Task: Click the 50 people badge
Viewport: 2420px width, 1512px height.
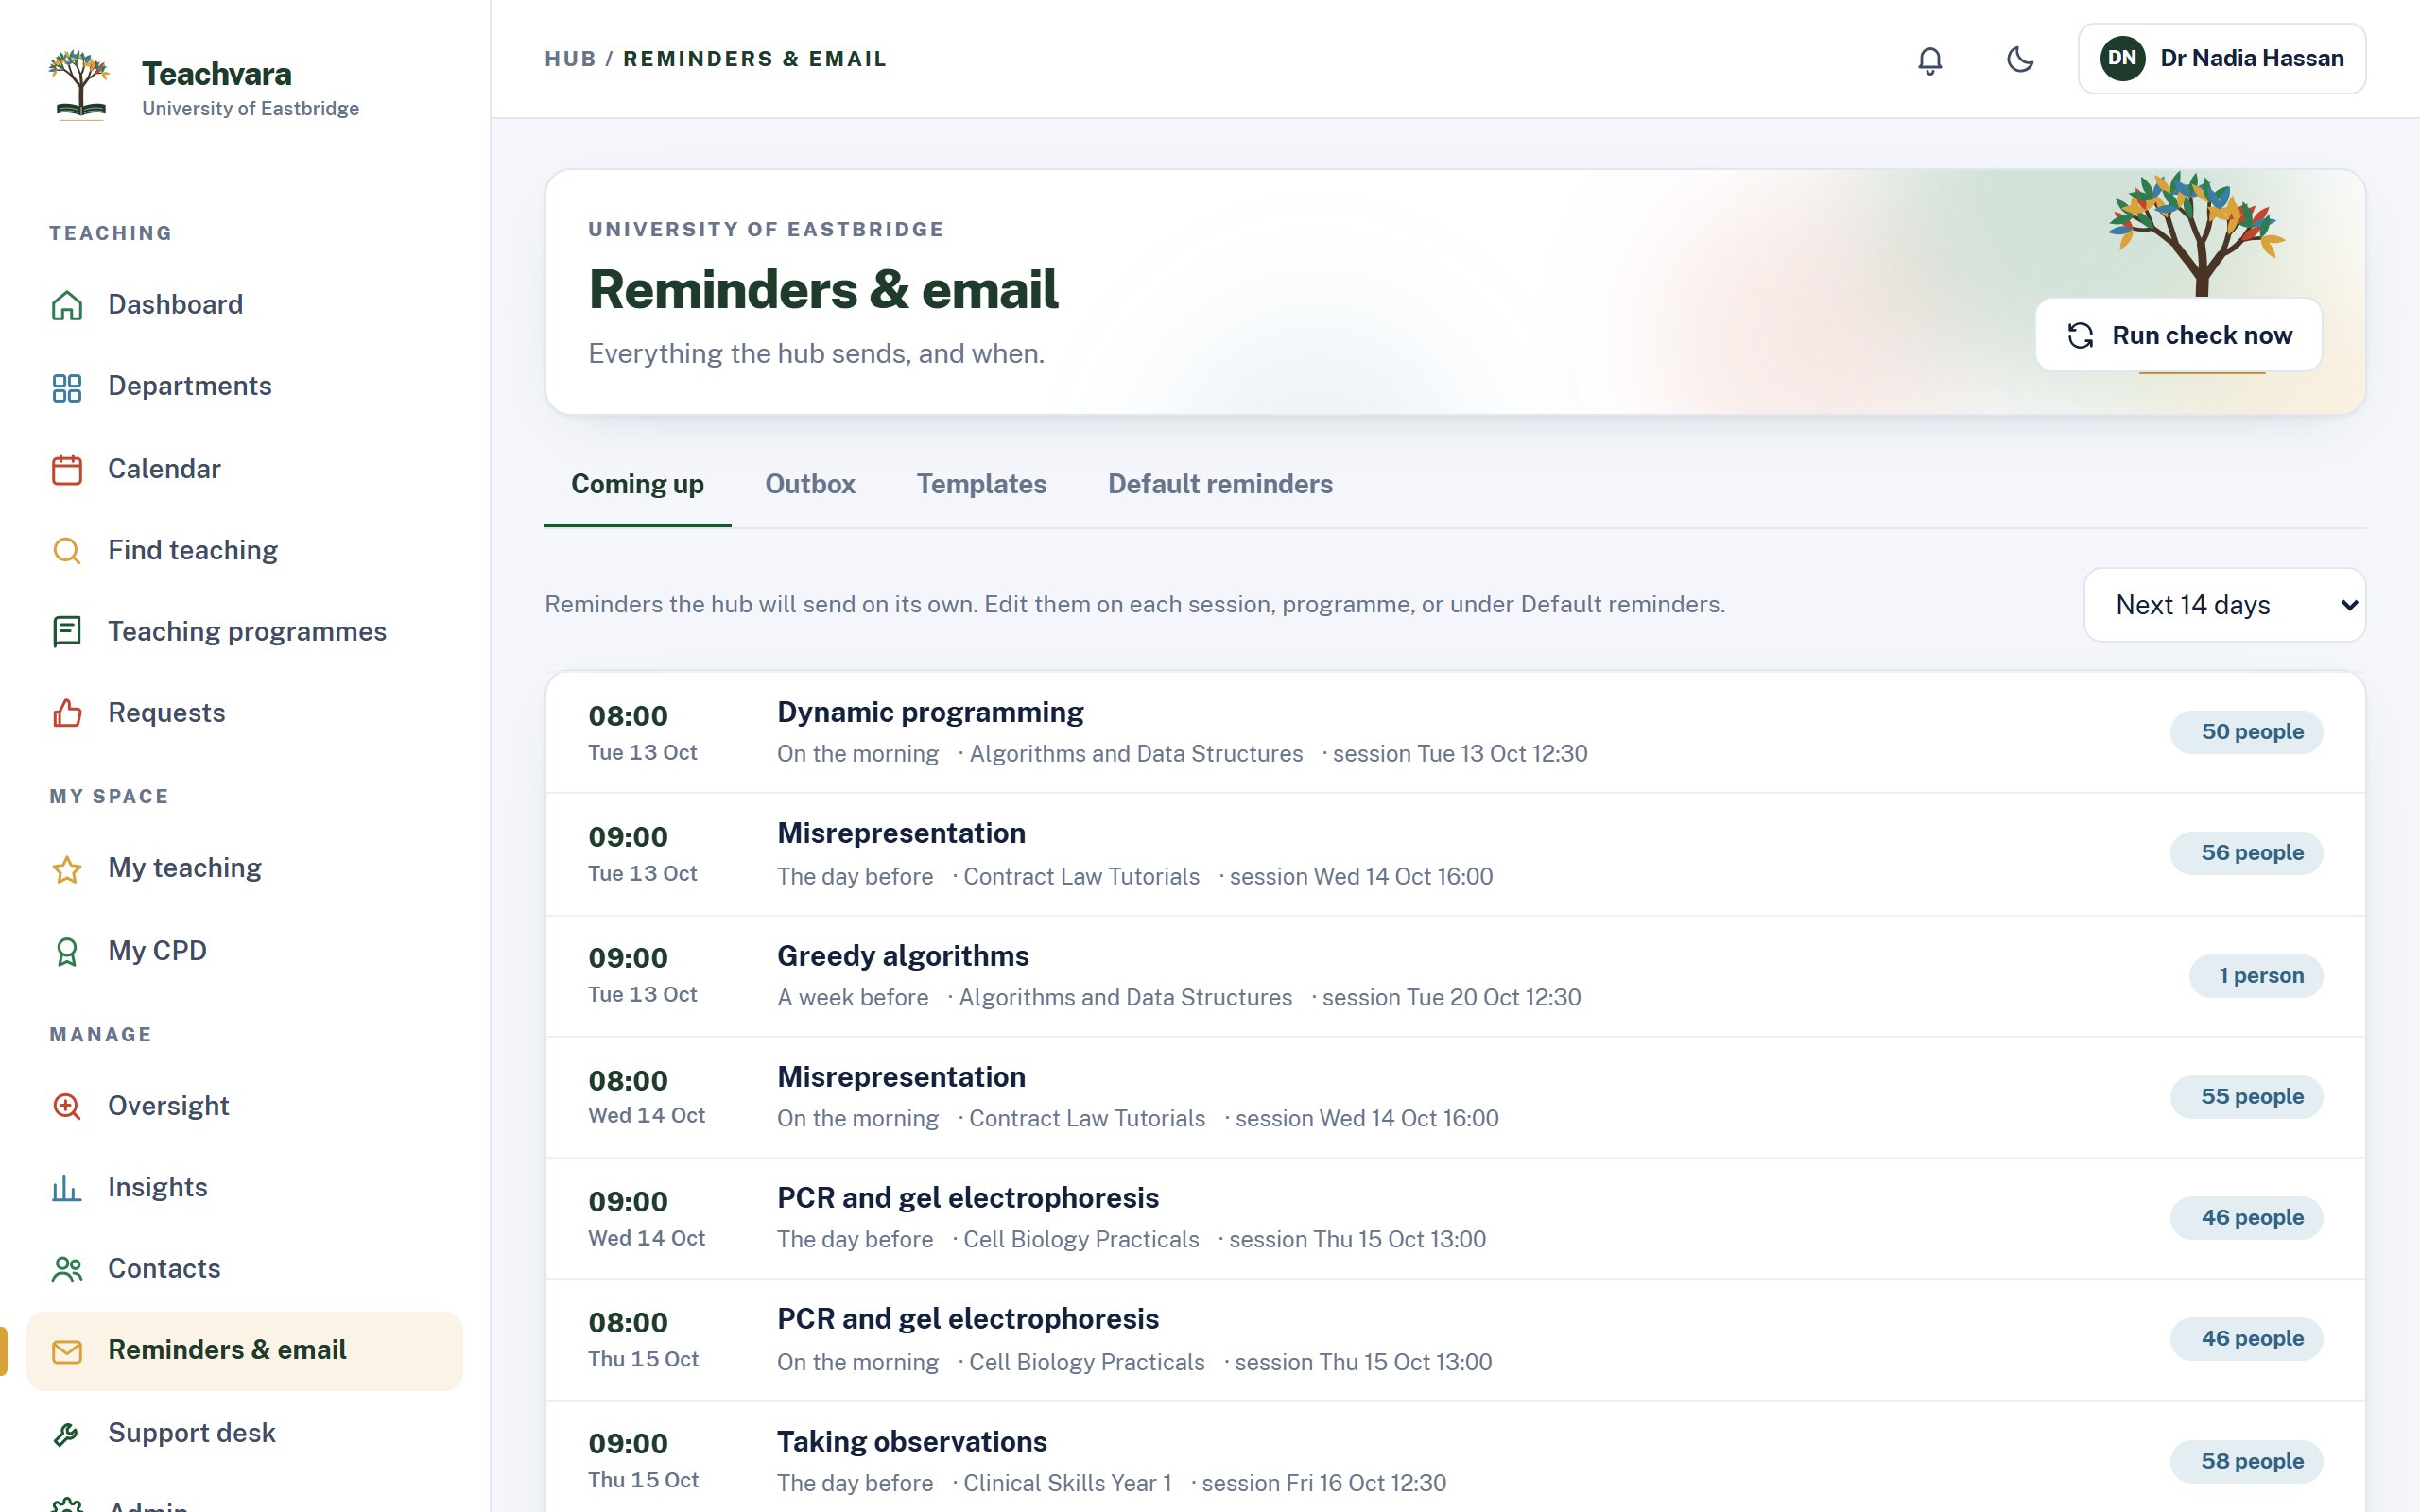Action: (2246, 732)
